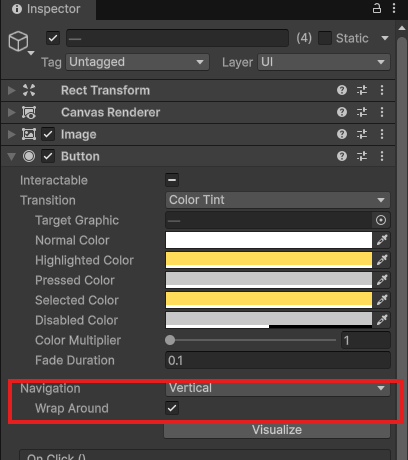
Task: Open the Disabled Color swatch
Action: (x=269, y=320)
